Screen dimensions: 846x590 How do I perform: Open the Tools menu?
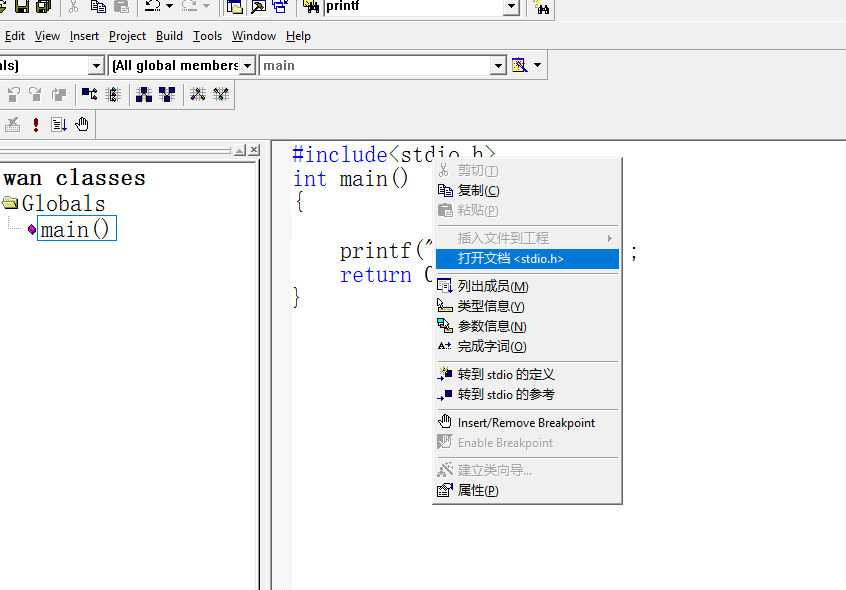(207, 36)
